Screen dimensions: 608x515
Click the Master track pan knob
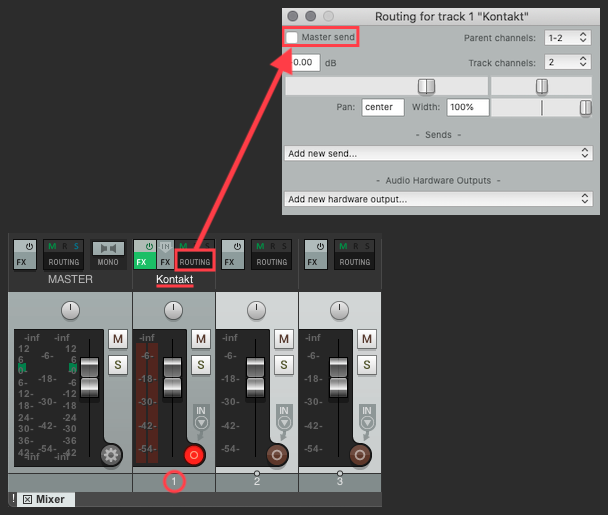[70, 311]
